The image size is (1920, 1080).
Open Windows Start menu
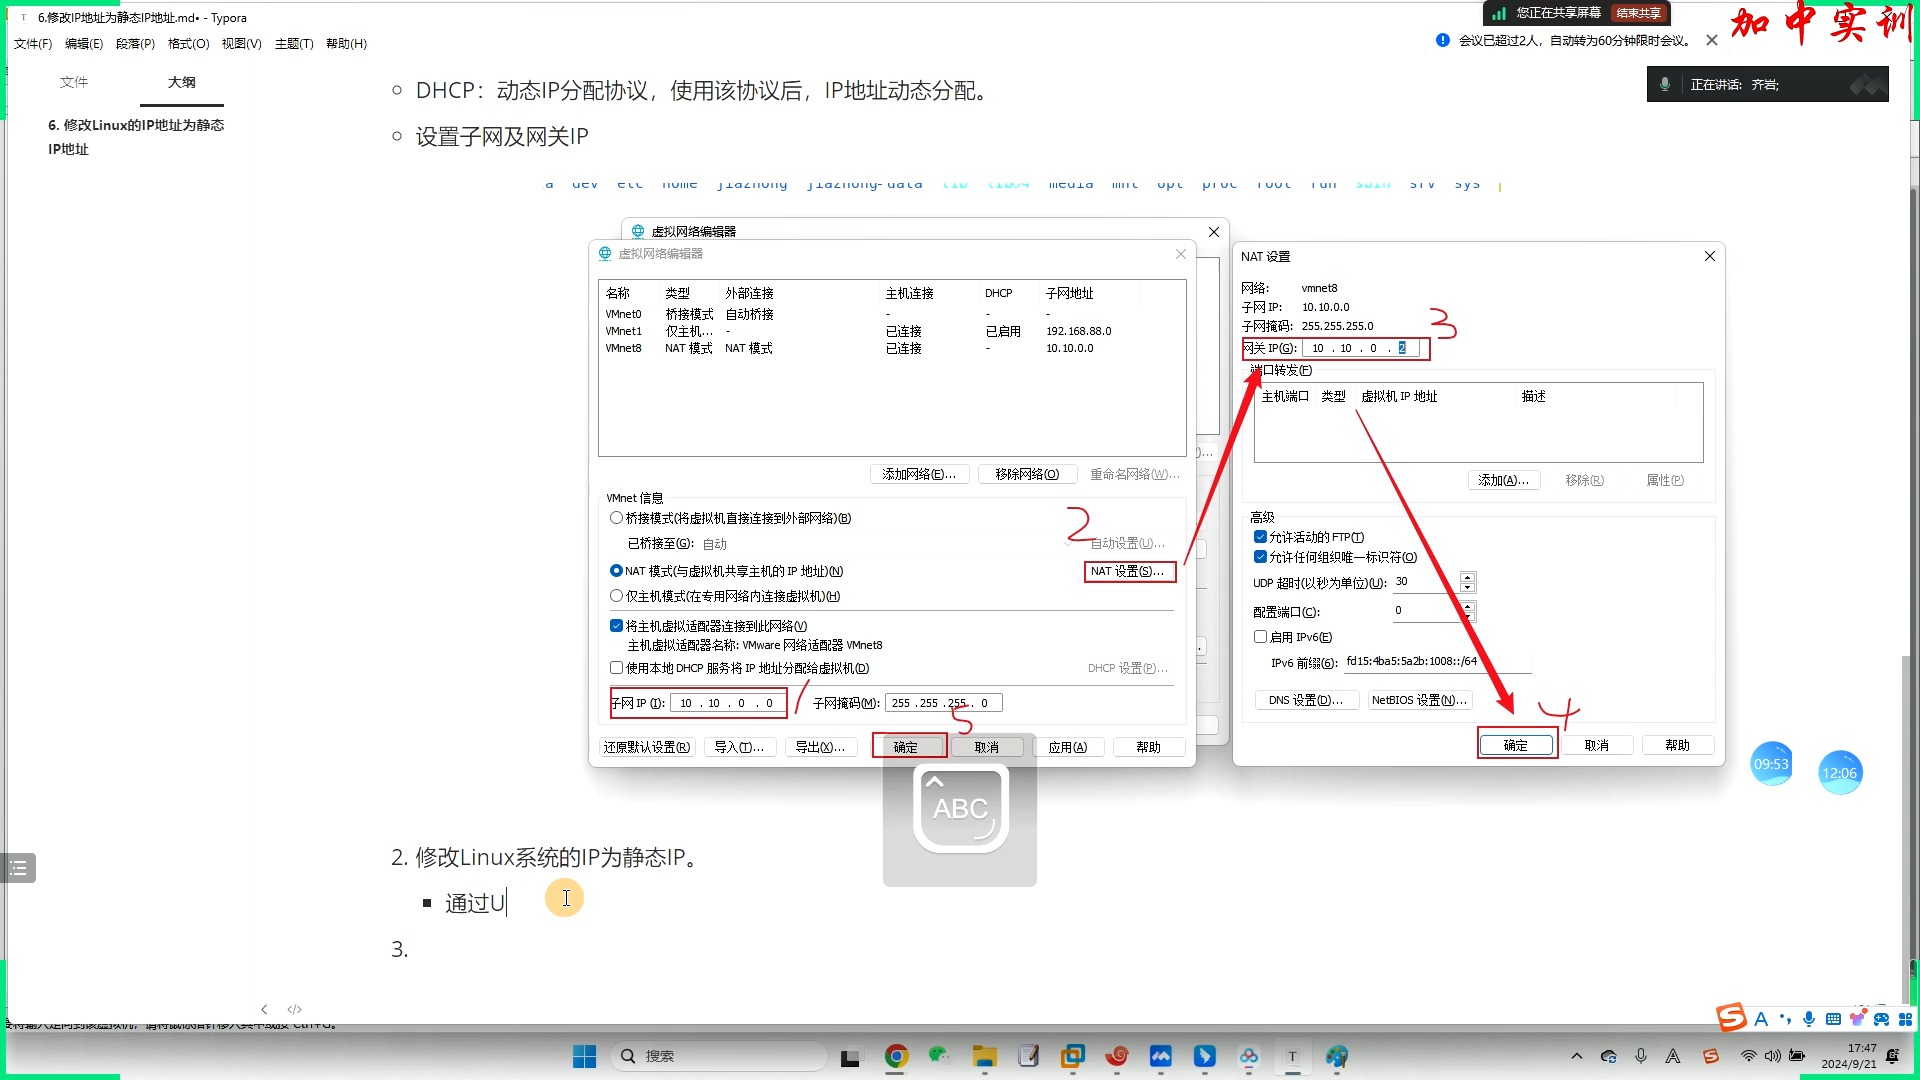584,1056
